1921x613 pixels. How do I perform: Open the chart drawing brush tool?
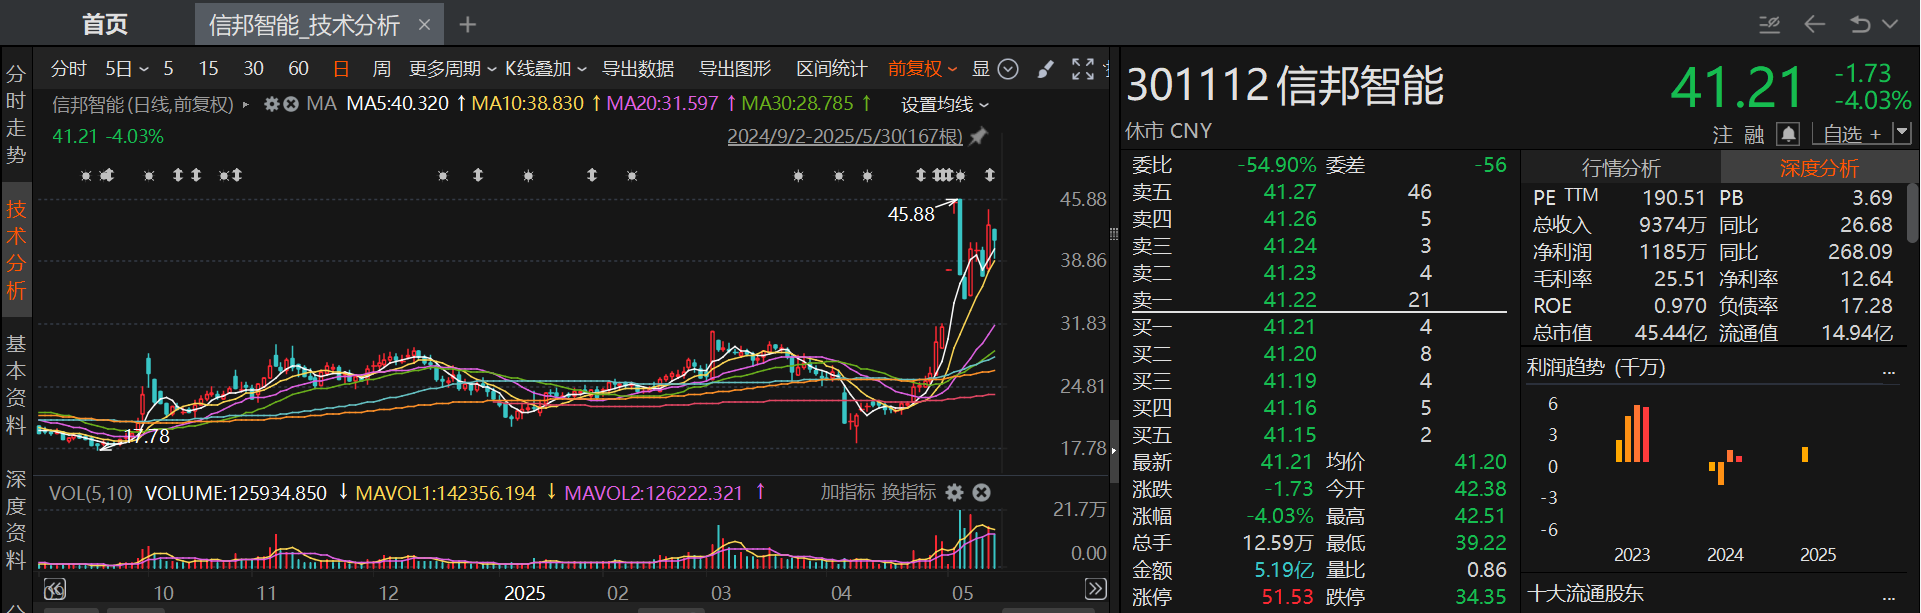click(1045, 69)
